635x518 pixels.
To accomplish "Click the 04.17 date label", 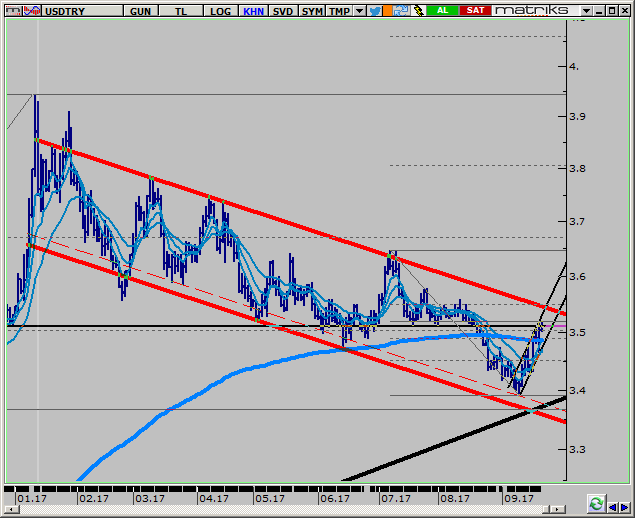I will [x=214, y=499].
